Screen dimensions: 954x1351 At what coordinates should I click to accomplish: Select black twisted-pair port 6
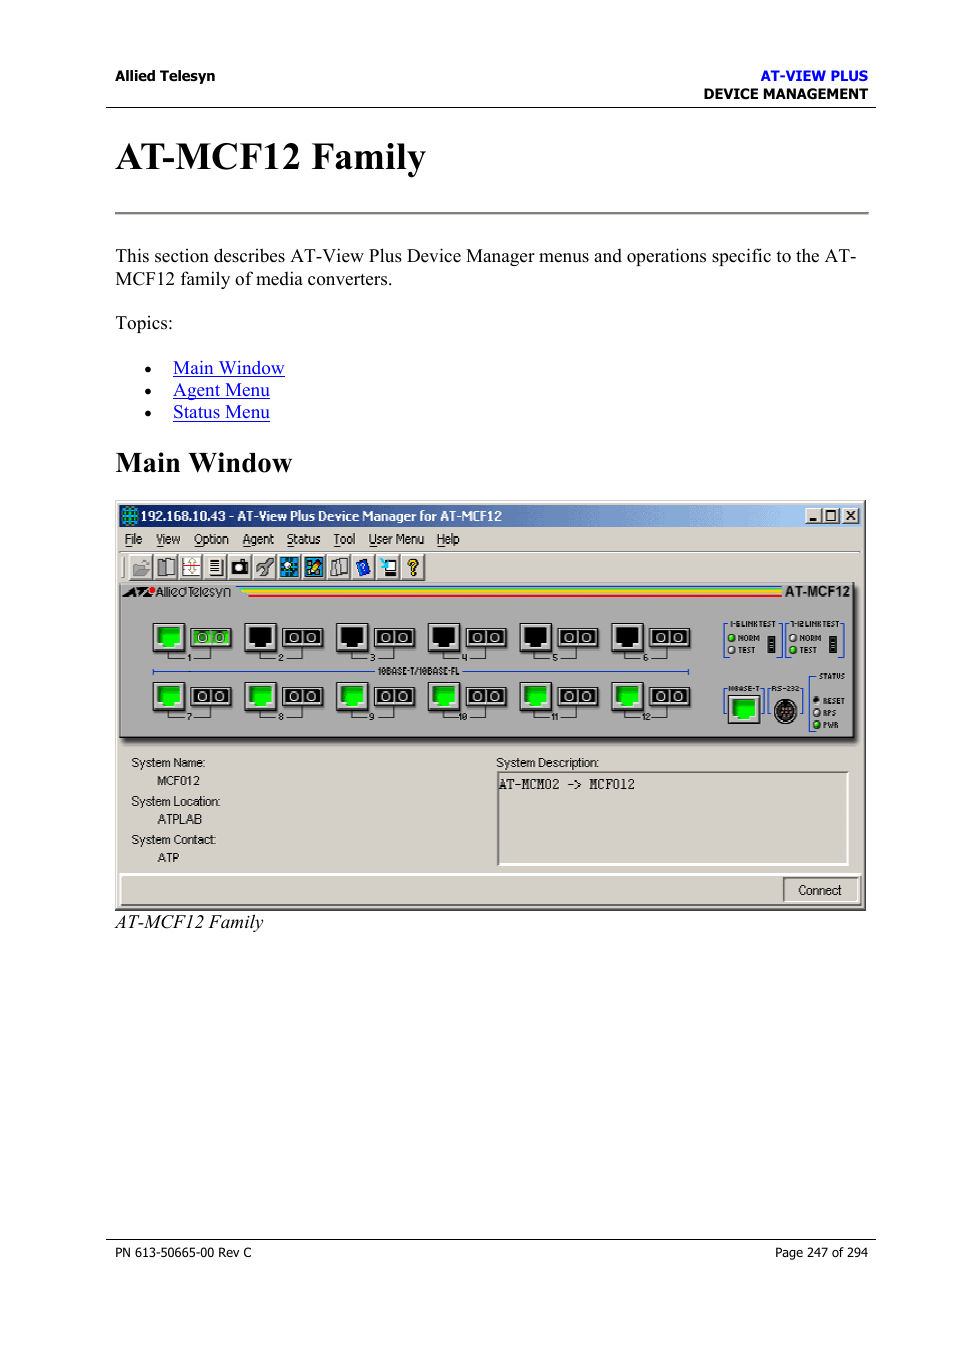[x=628, y=637]
